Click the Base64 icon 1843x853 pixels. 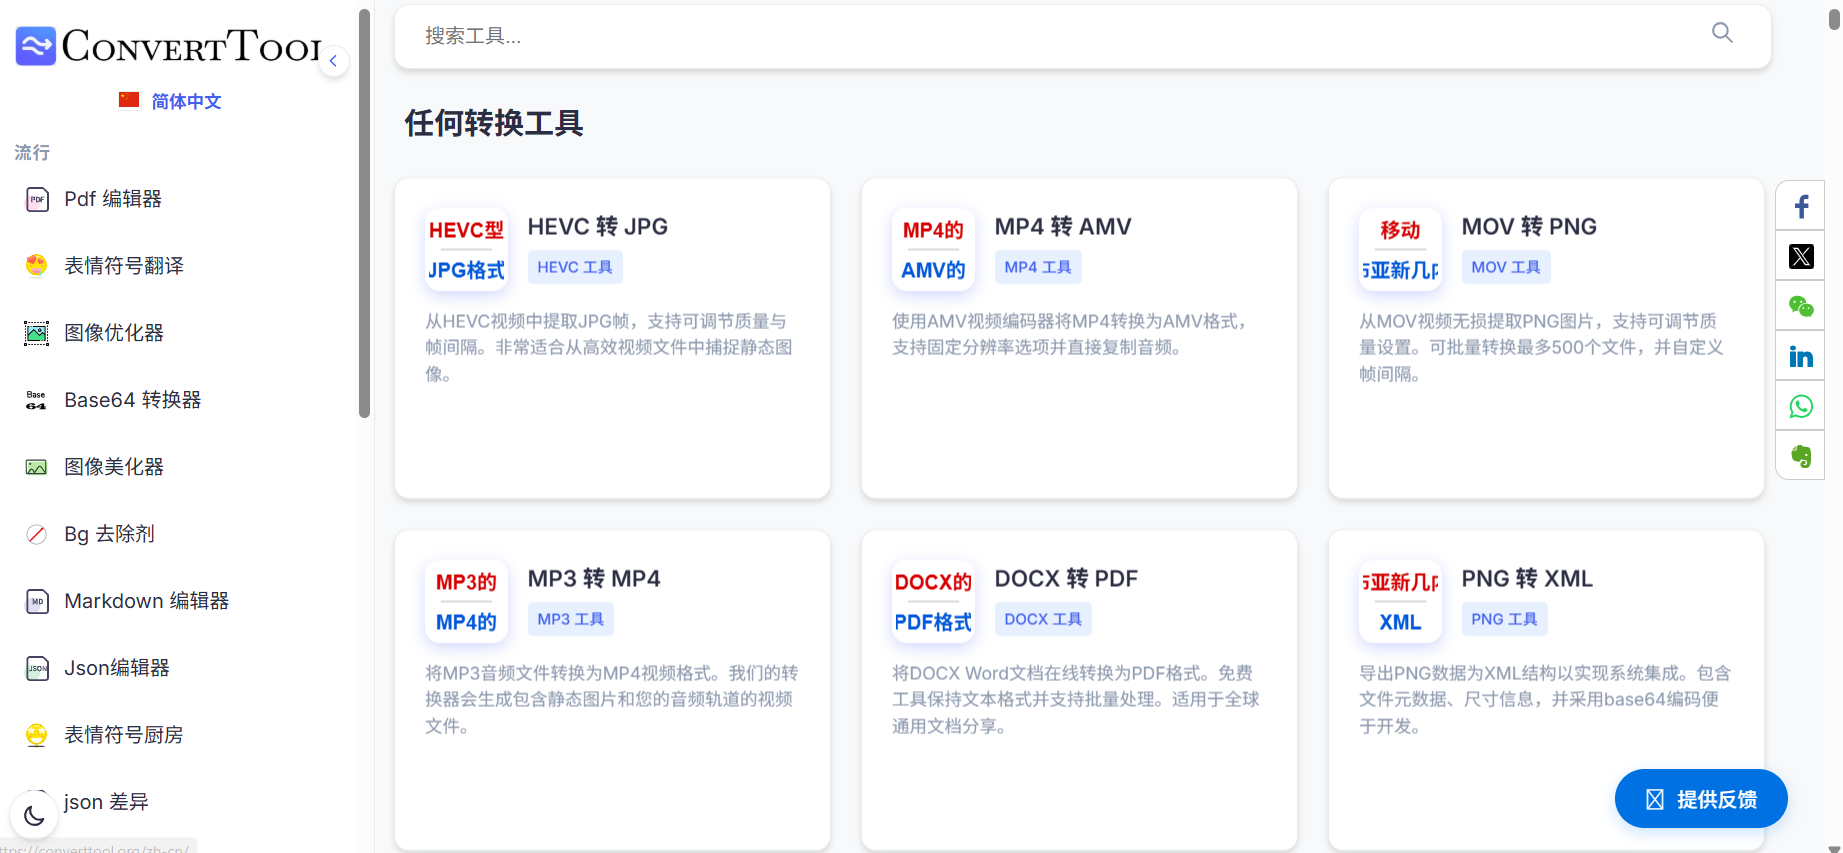click(37, 400)
